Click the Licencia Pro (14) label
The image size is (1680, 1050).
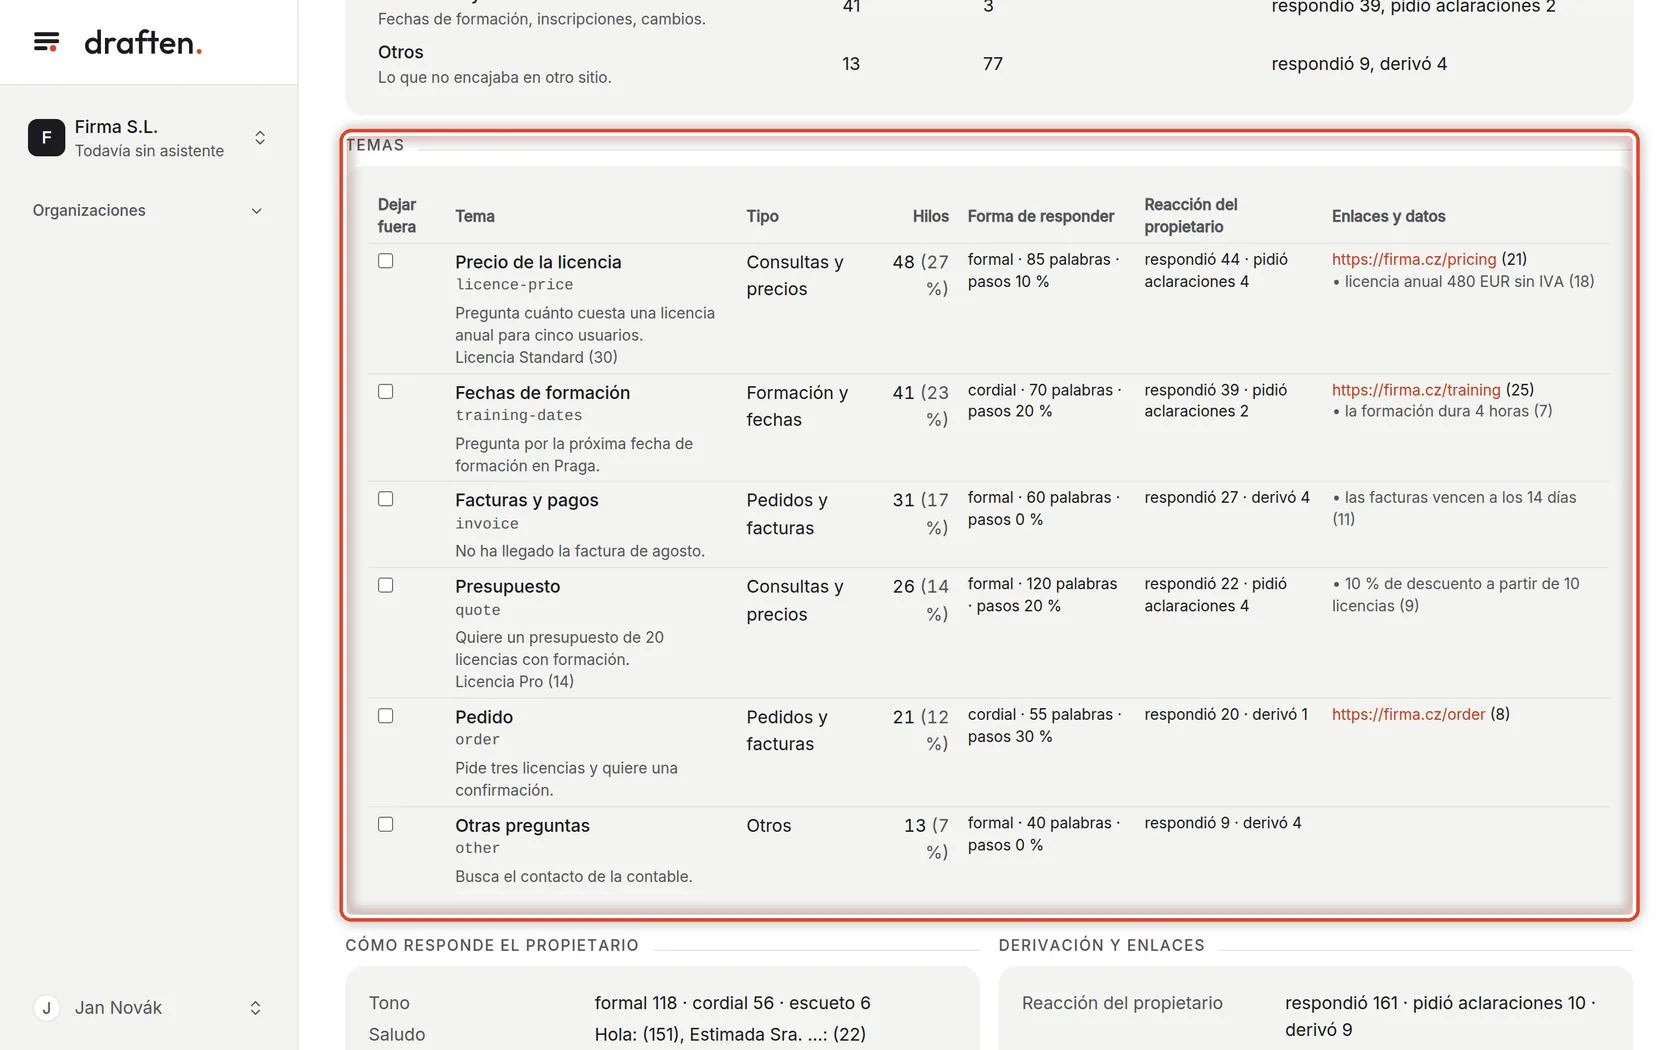[x=514, y=682]
